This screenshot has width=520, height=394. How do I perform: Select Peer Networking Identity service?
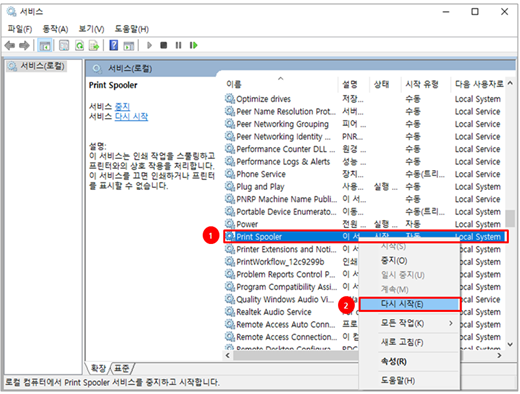tap(283, 136)
